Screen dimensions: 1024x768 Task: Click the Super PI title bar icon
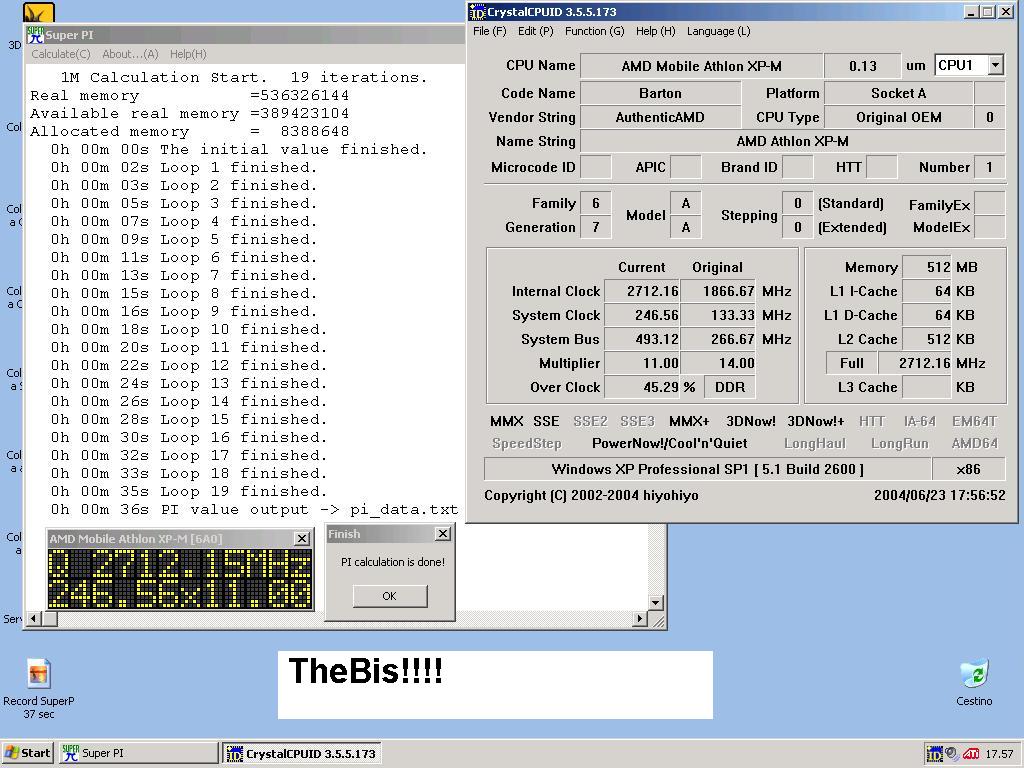coord(35,35)
